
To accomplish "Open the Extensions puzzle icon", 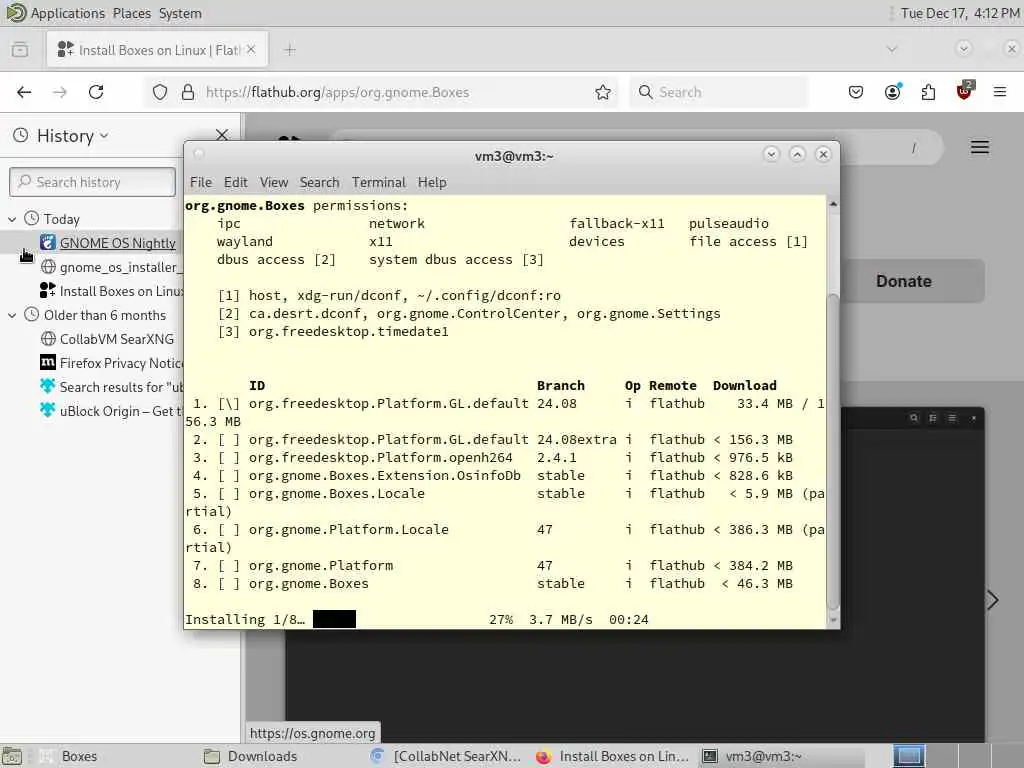I will coord(928,92).
